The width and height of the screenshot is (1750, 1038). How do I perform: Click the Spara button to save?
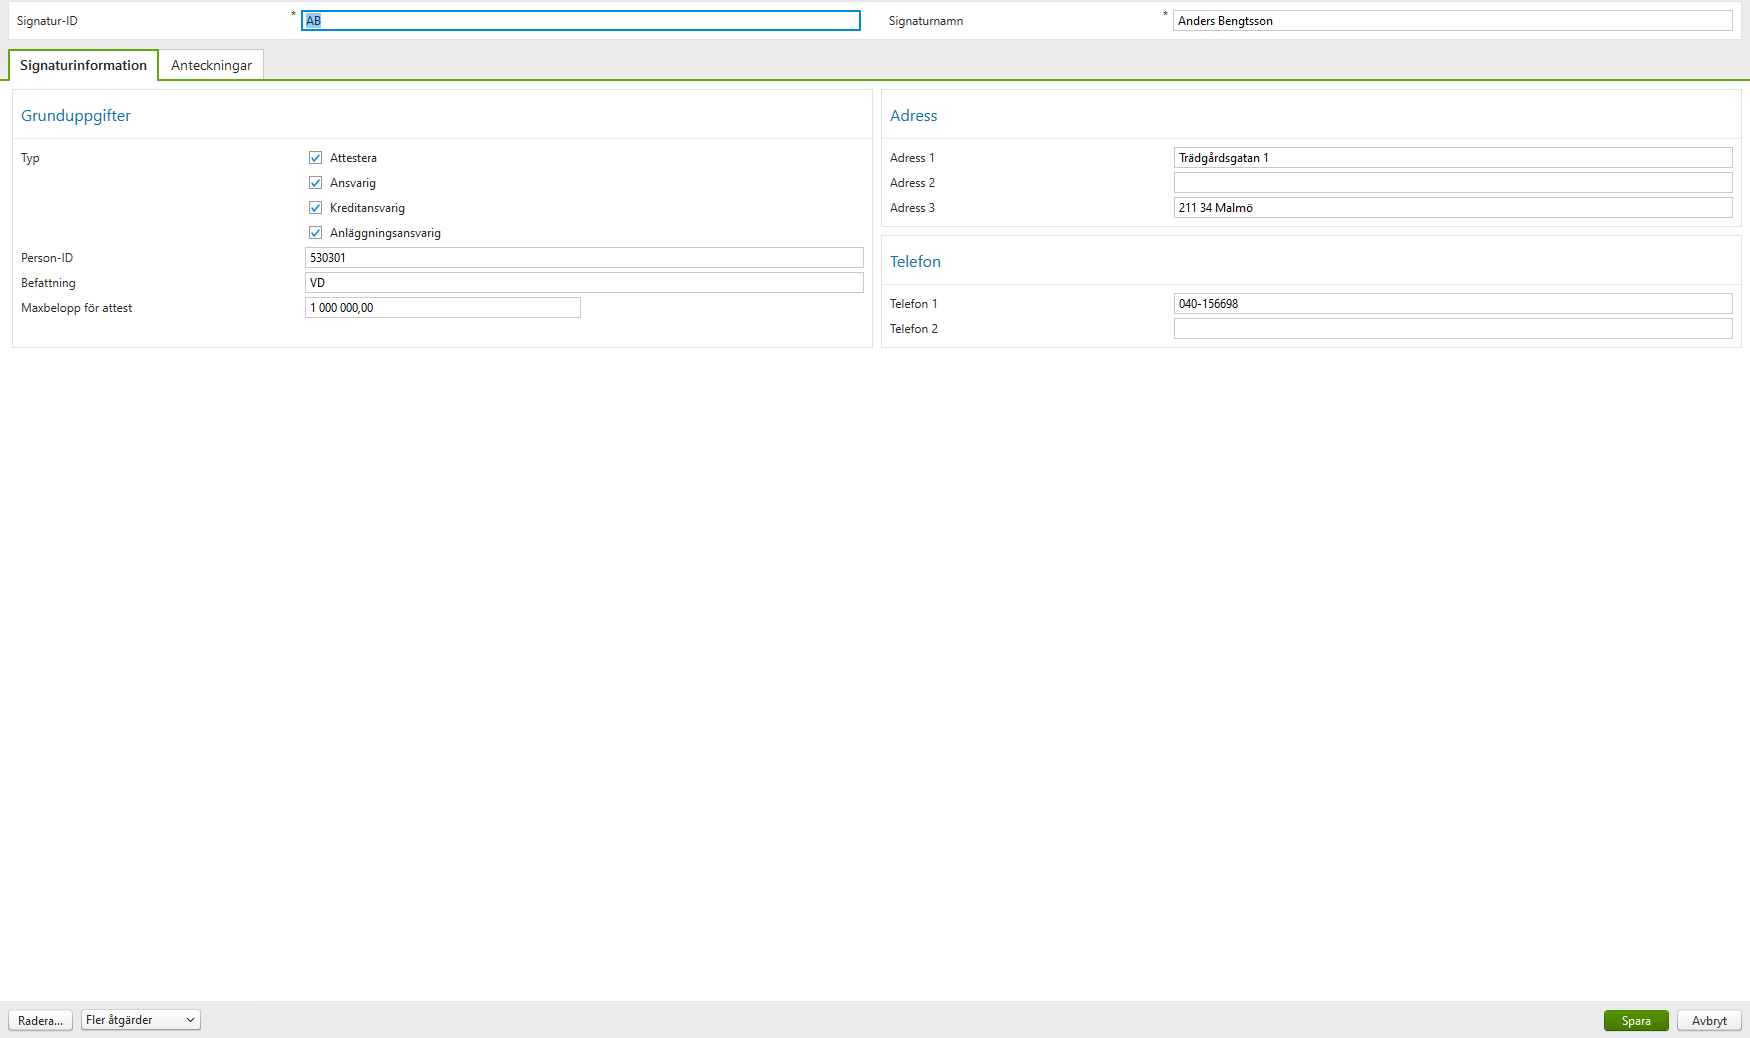[x=1635, y=1020]
